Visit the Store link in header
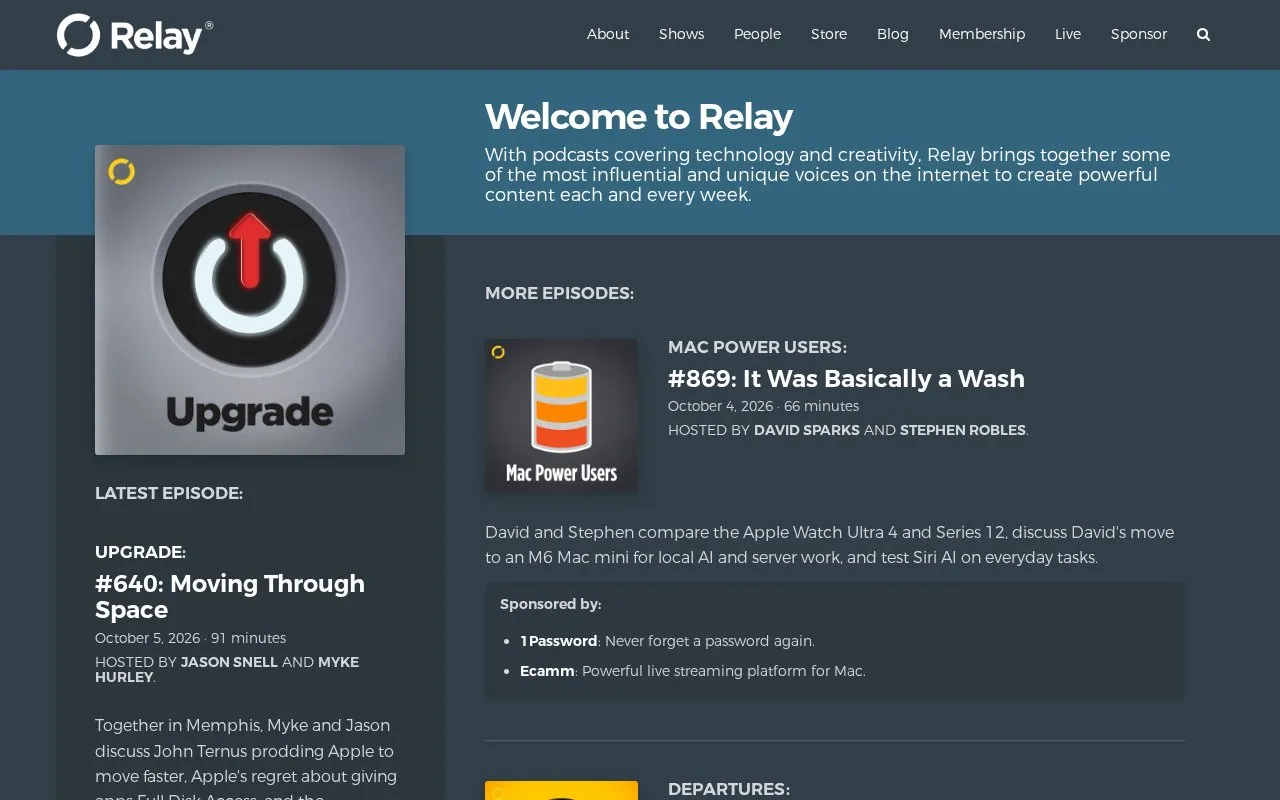1280x800 pixels. [829, 34]
